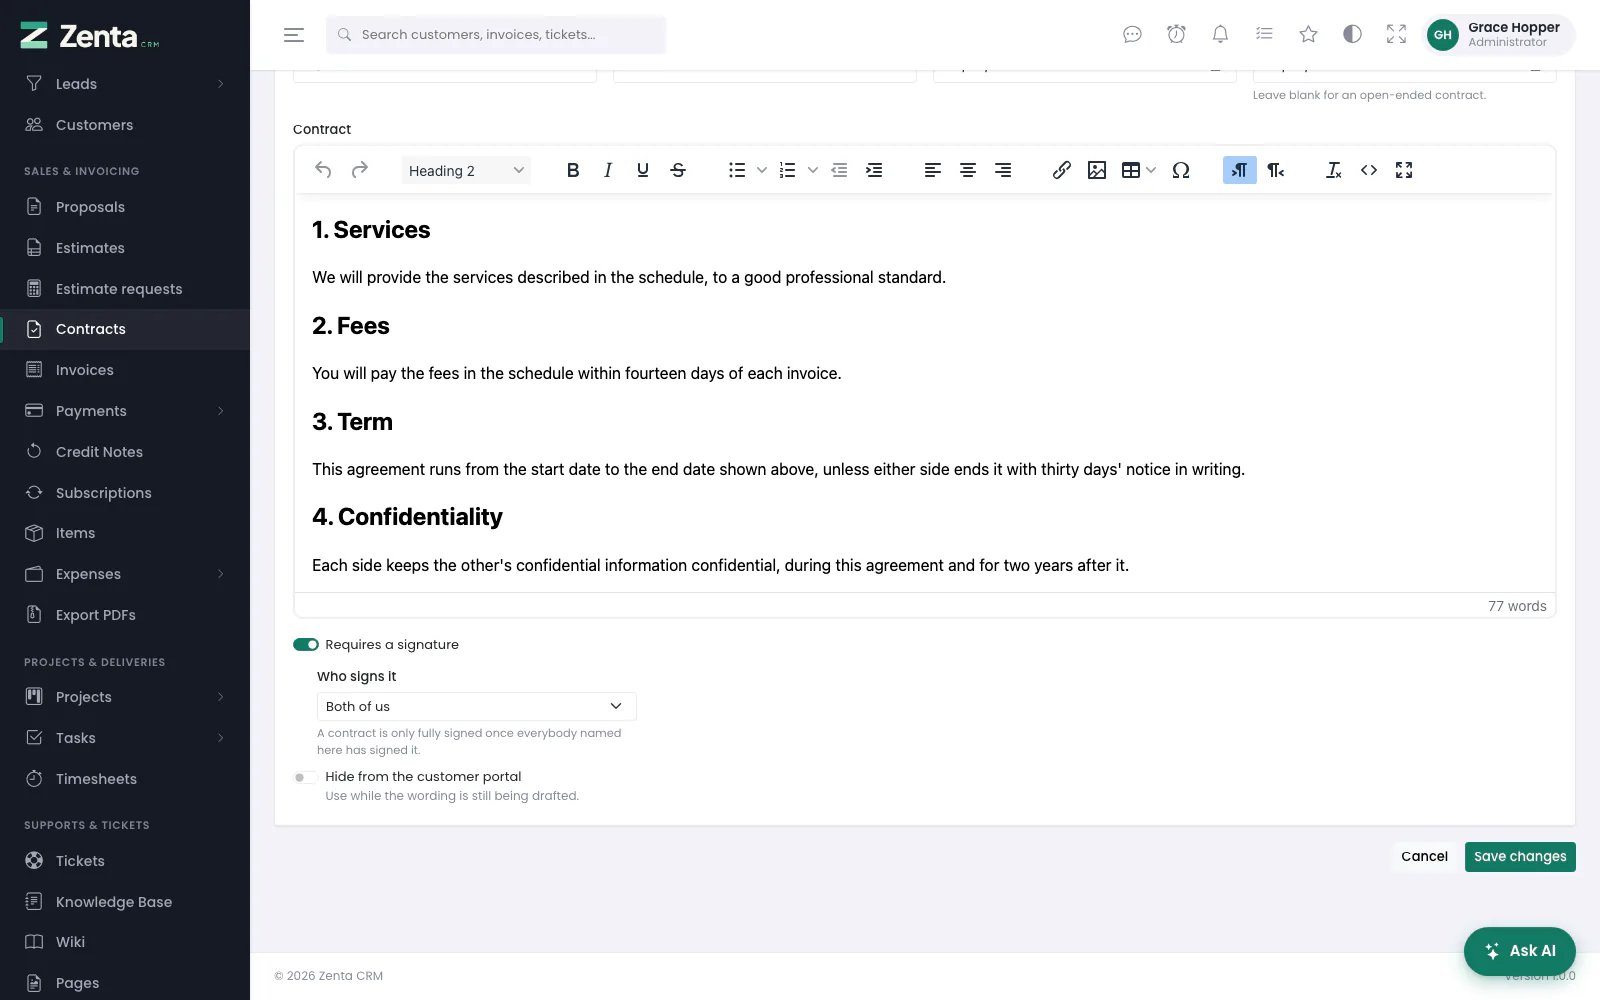Expand editor to fullscreen
The image size is (1600, 1000).
tap(1404, 170)
